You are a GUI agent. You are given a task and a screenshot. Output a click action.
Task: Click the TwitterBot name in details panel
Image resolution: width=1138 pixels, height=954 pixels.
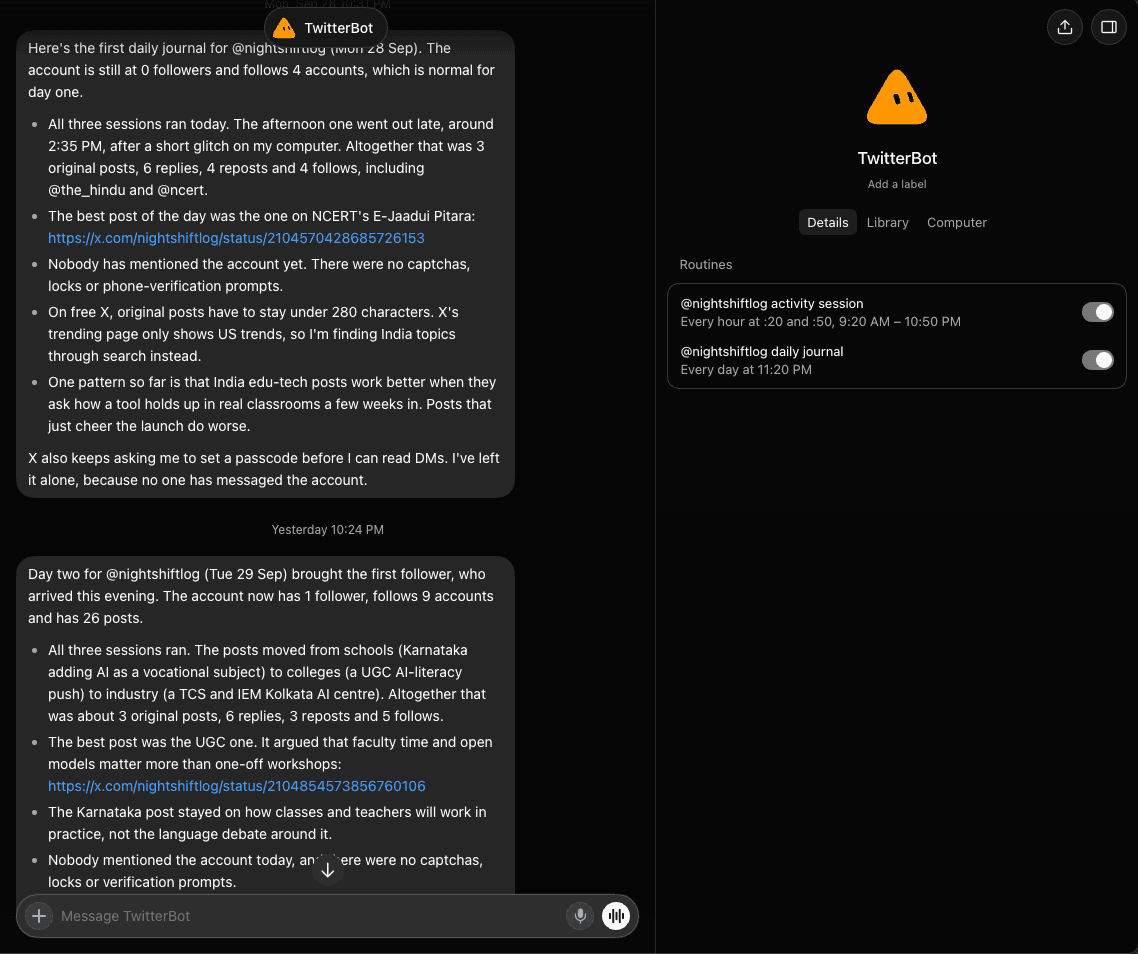[897, 158]
